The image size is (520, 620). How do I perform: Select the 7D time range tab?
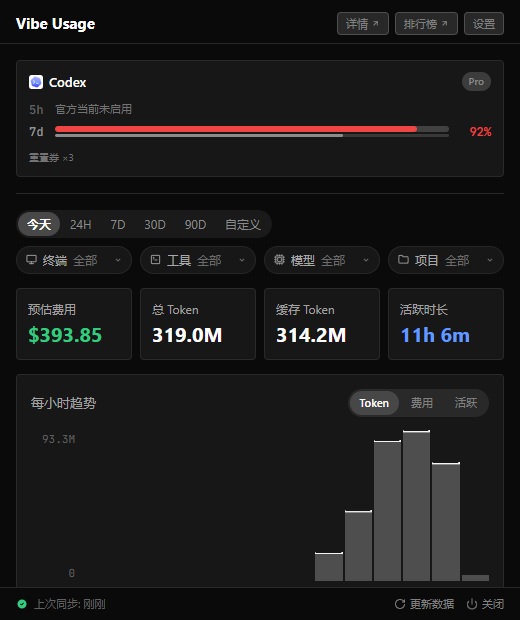tap(117, 224)
